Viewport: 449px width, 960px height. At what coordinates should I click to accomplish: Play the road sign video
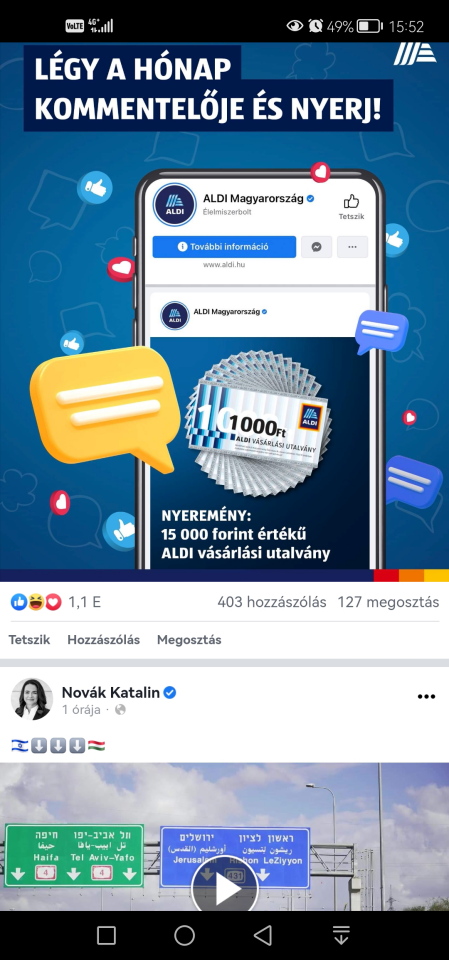point(225,891)
